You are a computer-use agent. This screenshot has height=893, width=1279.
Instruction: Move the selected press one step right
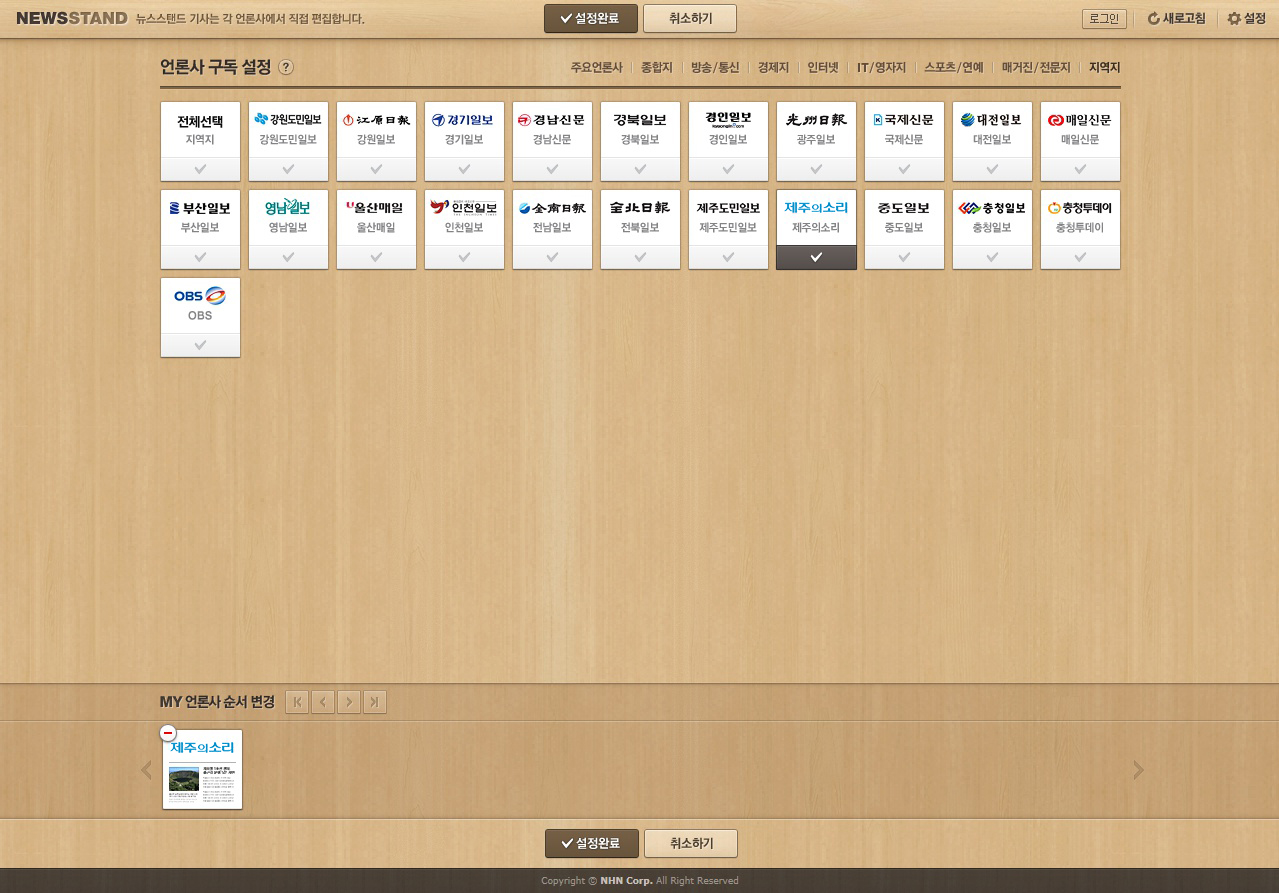pos(349,702)
